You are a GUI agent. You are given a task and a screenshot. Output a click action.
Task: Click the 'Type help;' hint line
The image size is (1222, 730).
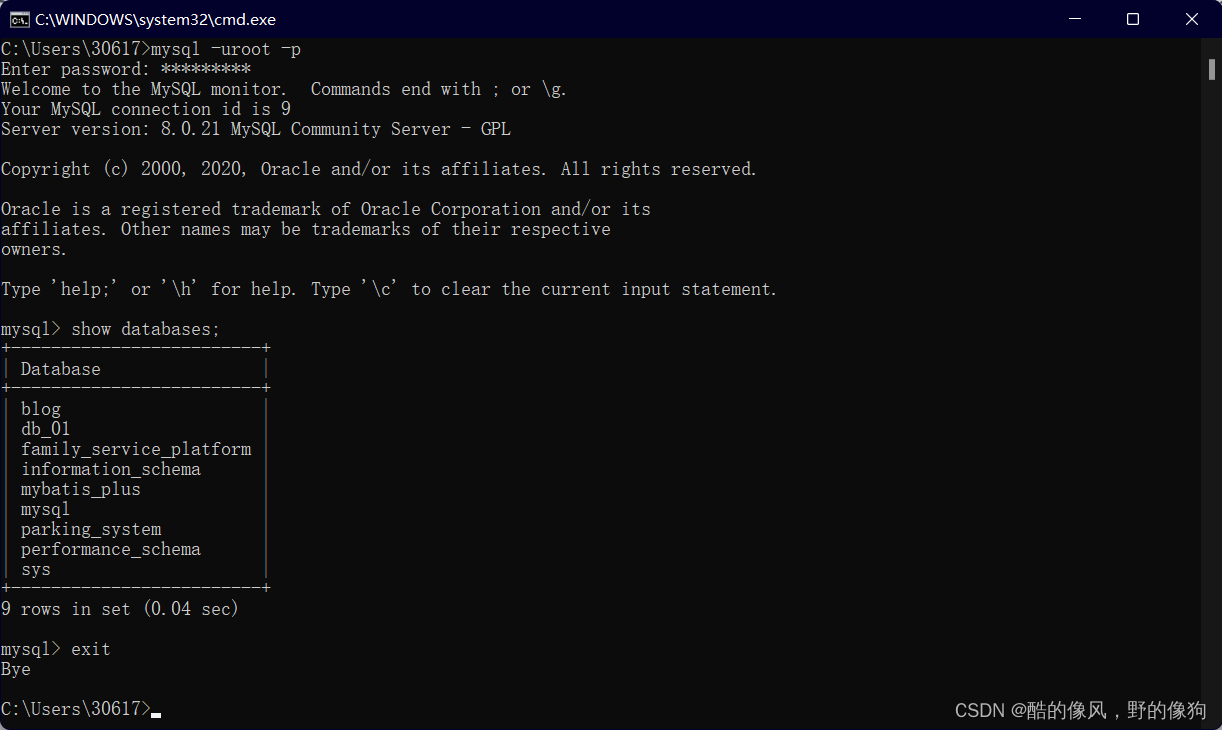(389, 289)
